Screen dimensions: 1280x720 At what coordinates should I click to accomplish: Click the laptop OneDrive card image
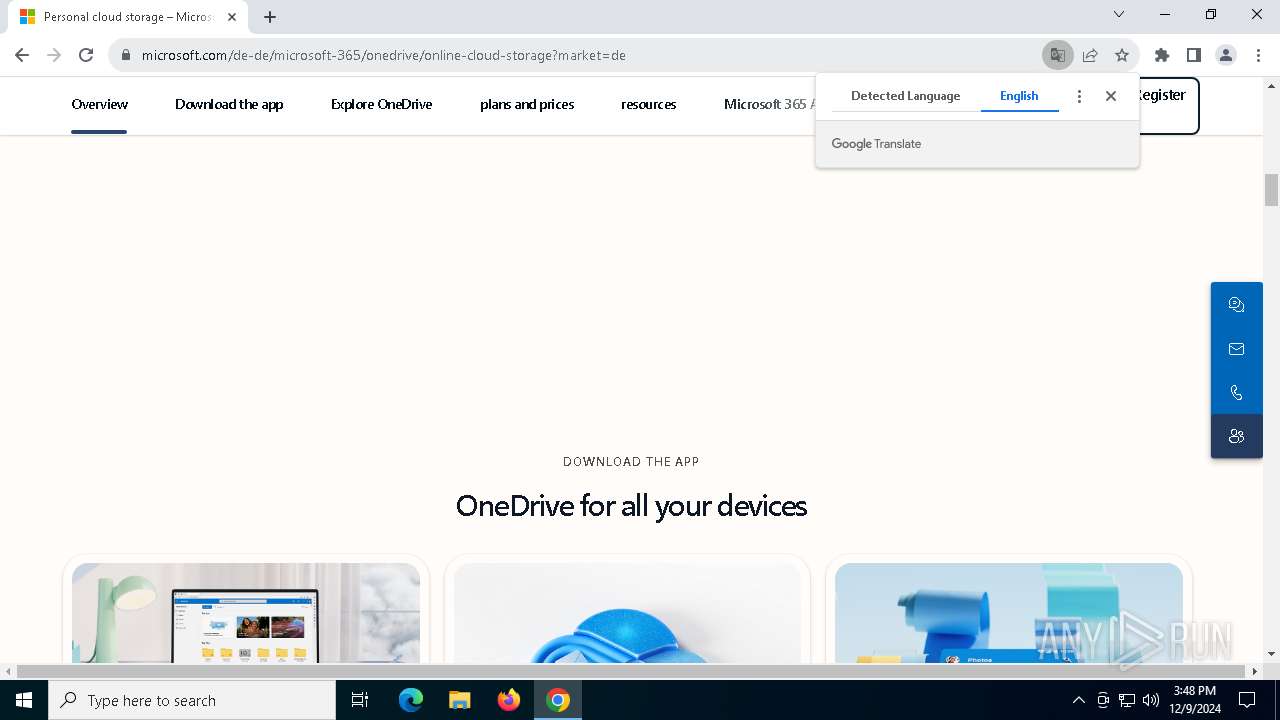(246, 612)
